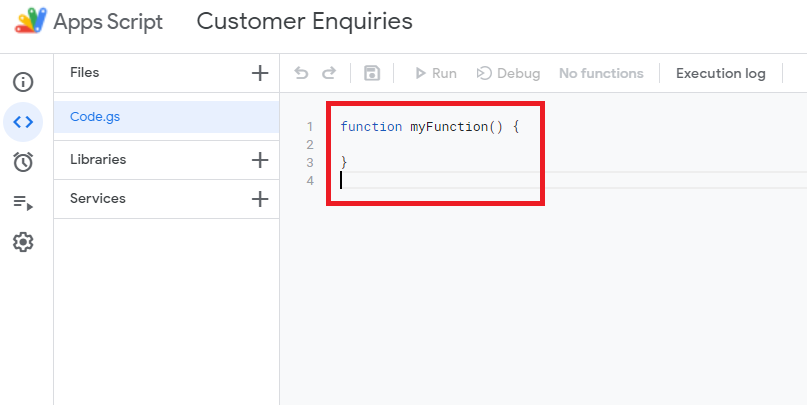Add a library using the plus icon
Screen dimensions: 807x405
click(260, 159)
